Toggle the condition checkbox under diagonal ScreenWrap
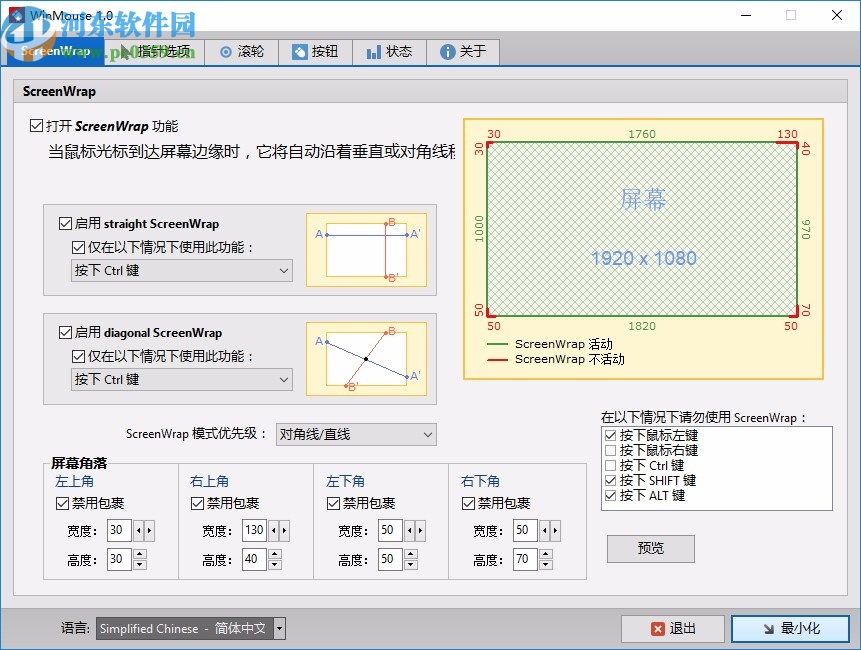861x650 pixels. (x=79, y=357)
